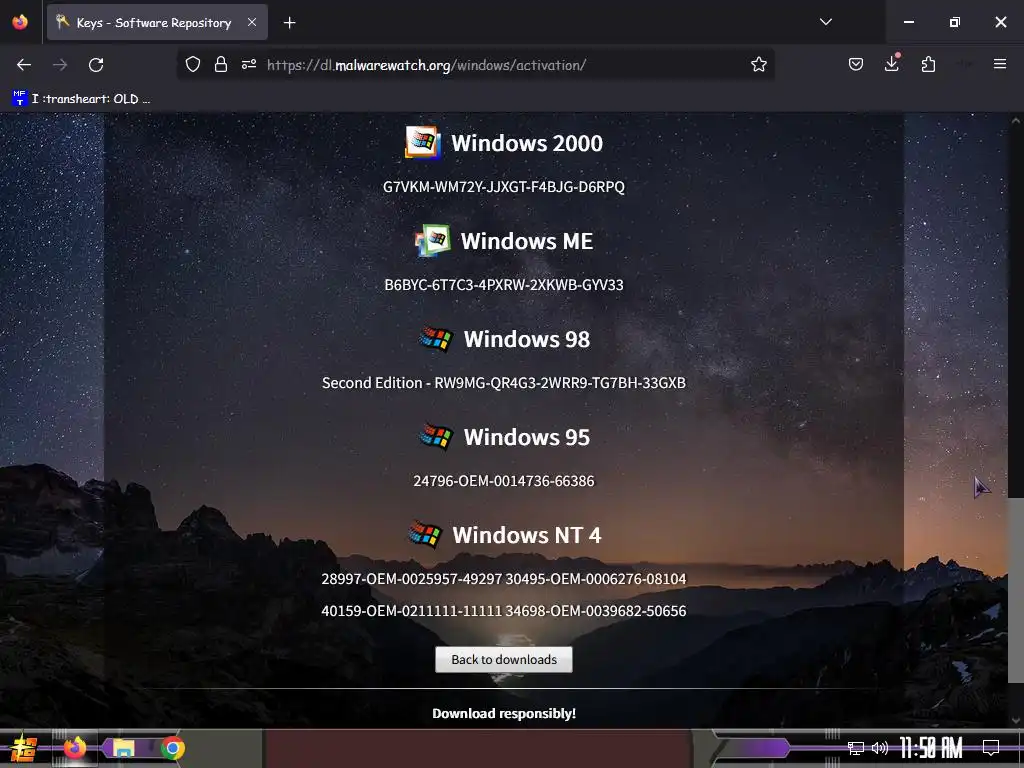Select key 24796-OEM-0014736-66386

(504, 481)
